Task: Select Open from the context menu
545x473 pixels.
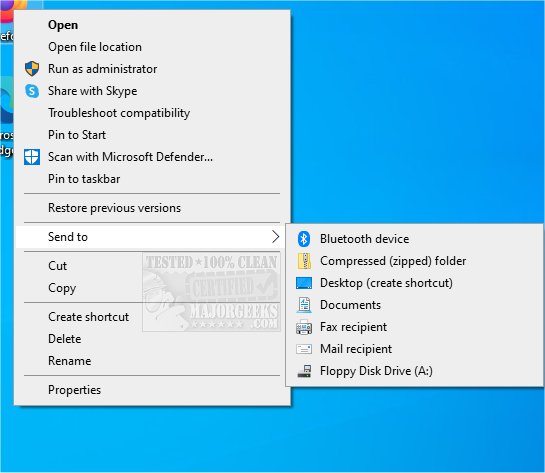Action: click(63, 25)
